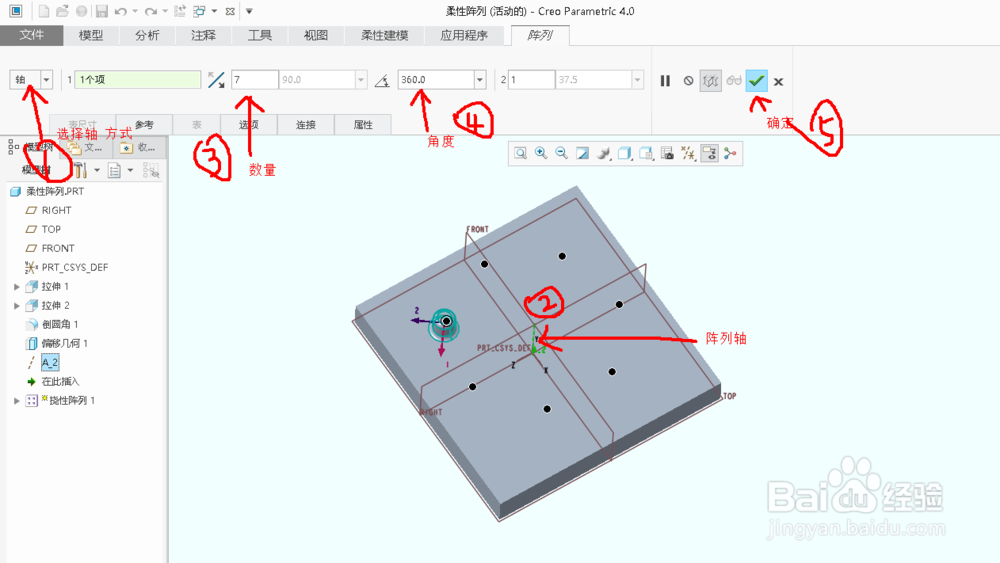Click the Save disk icon
Viewport: 1000px width, 563px height.
101,11
